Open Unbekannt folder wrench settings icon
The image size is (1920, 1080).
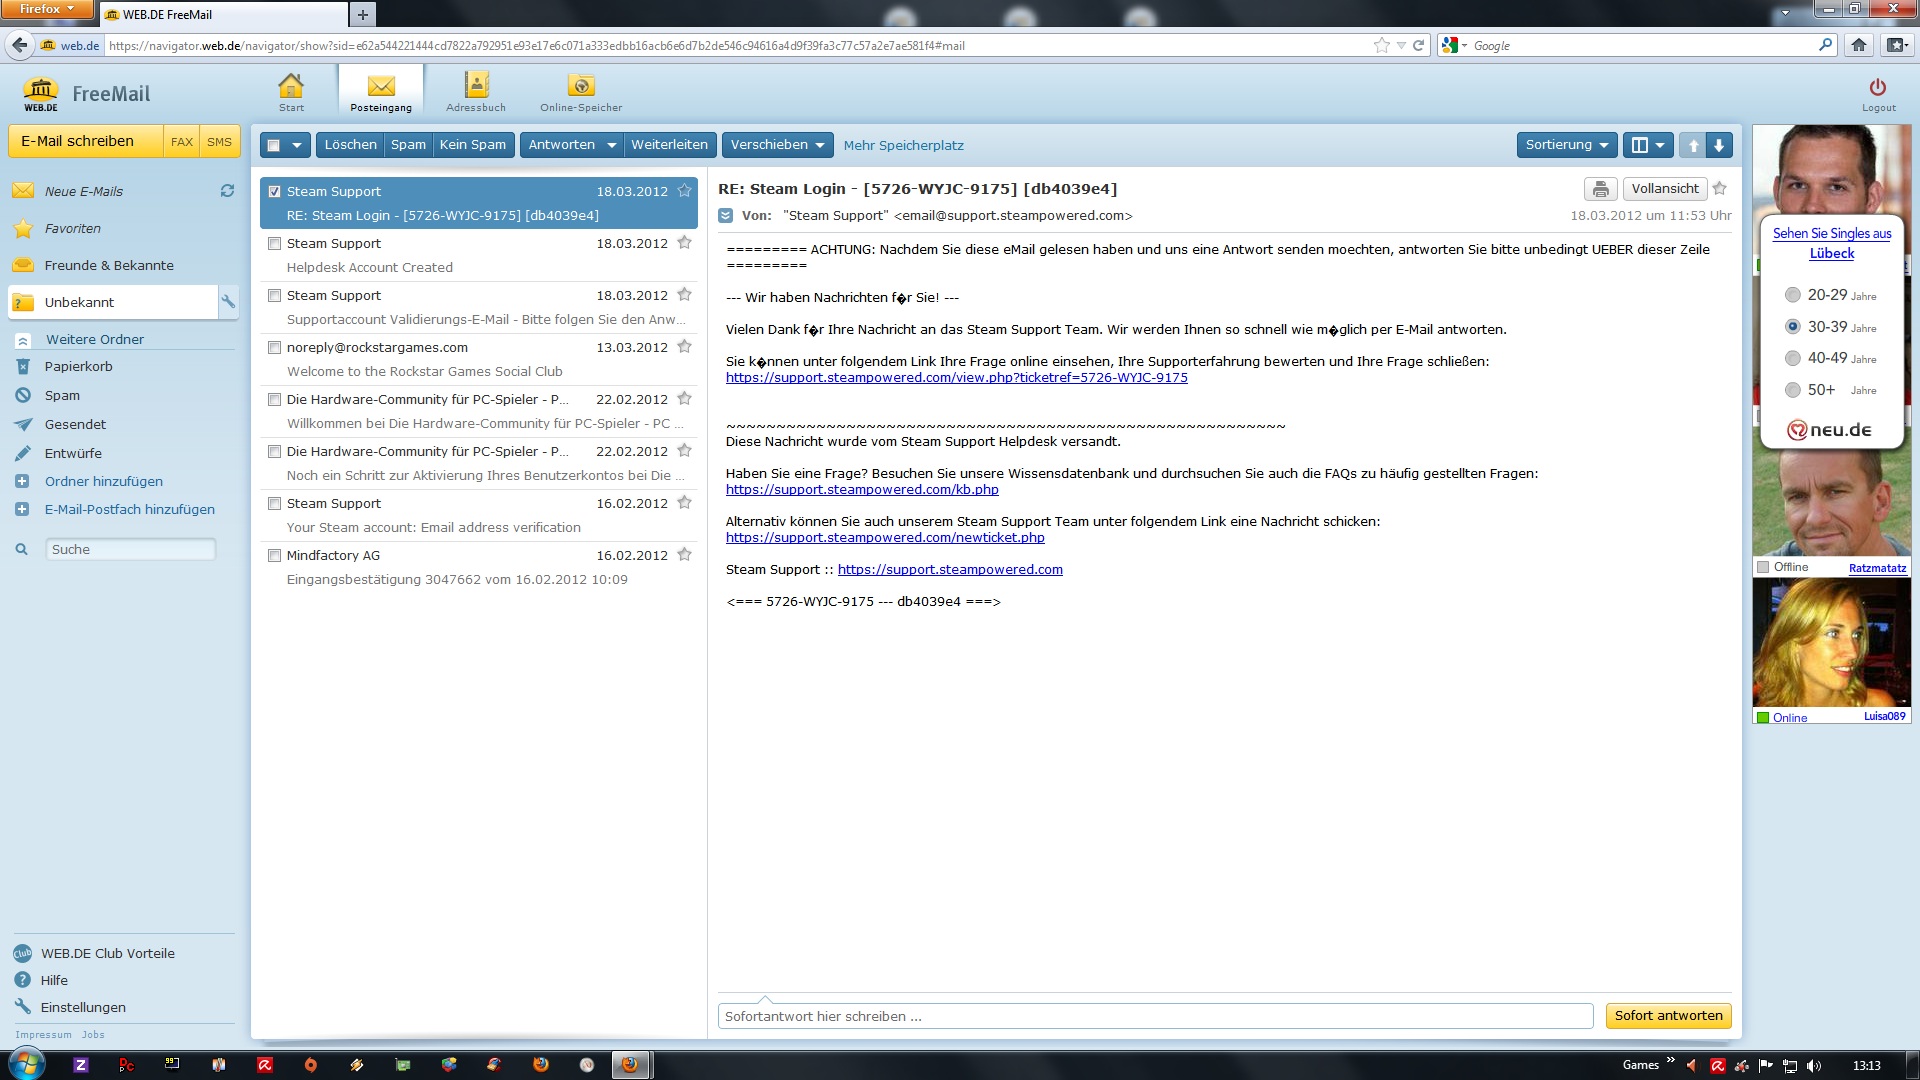[x=229, y=302]
